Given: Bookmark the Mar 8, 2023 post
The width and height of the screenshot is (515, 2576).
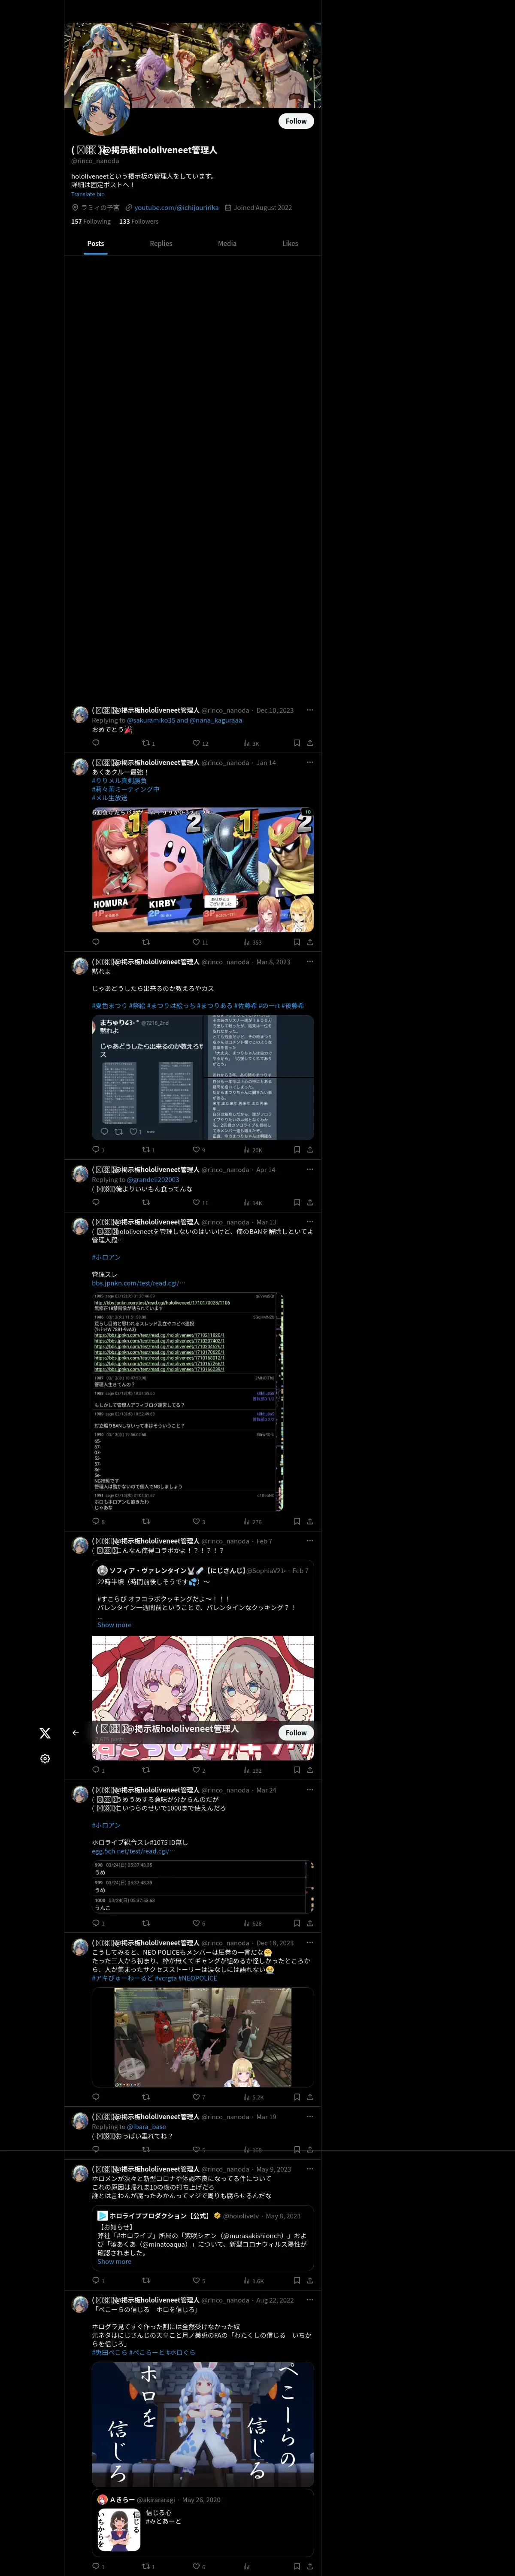Looking at the screenshot, I should pyautogui.click(x=297, y=1150).
